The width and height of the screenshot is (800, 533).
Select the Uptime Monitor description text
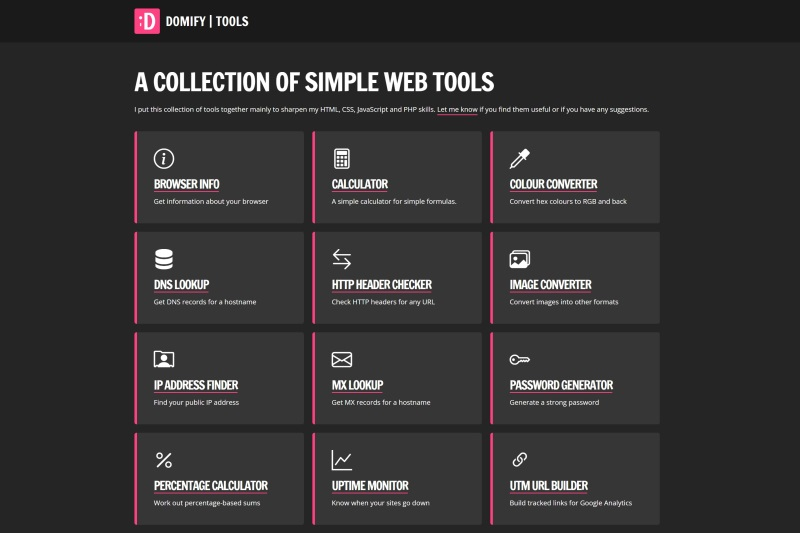point(381,503)
